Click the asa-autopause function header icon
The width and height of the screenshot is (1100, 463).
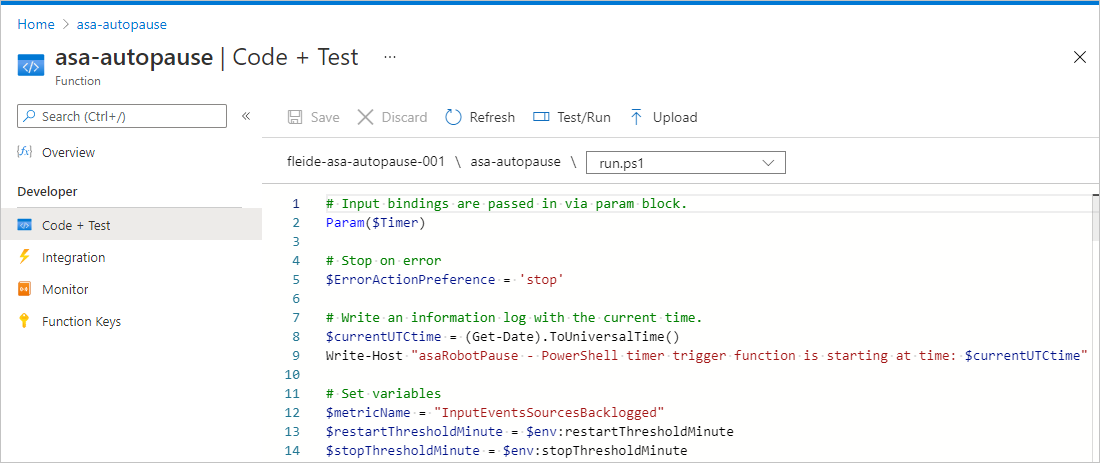coord(31,66)
